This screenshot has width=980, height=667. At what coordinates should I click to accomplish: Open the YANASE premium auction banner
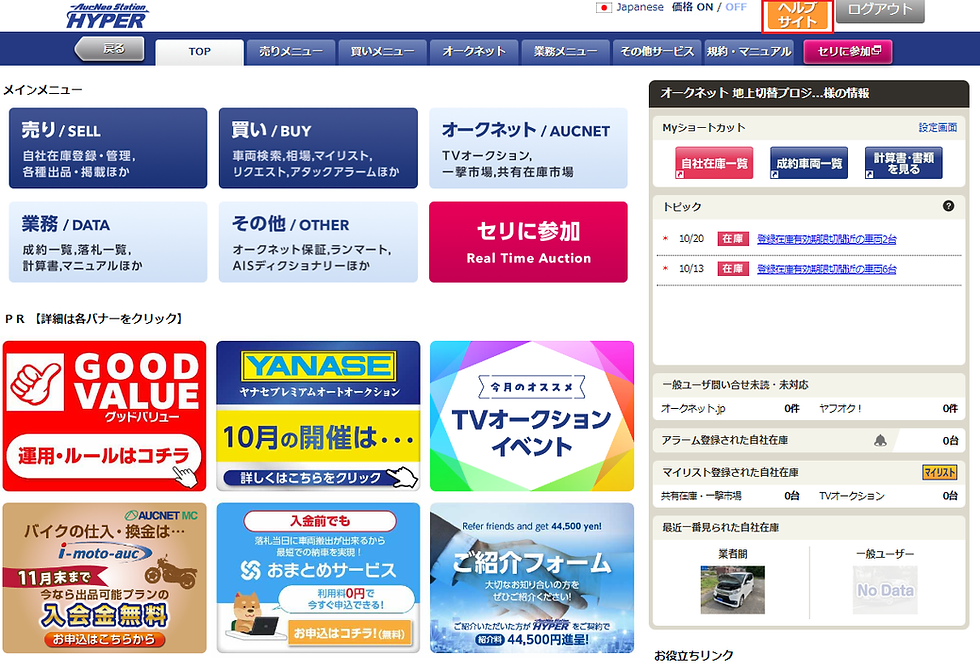(x=318, y=416)
